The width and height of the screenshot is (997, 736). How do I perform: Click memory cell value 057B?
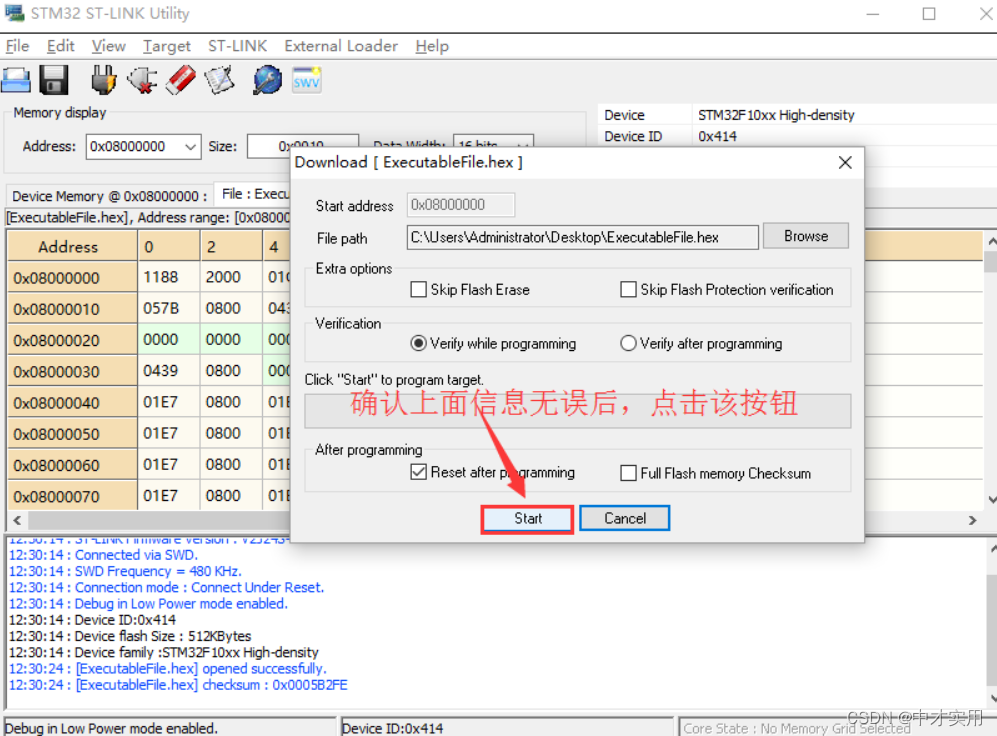(x=169, y=308)
